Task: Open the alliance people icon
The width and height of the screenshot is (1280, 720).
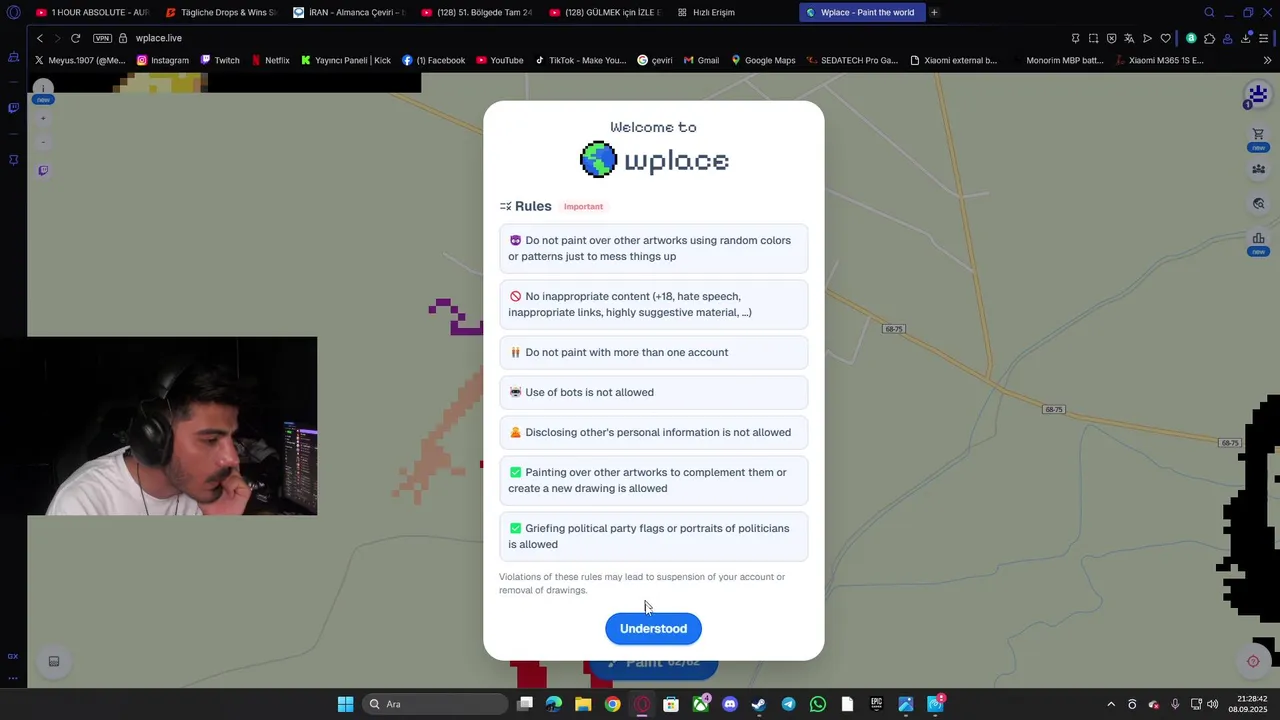Action: [1258, 169]
